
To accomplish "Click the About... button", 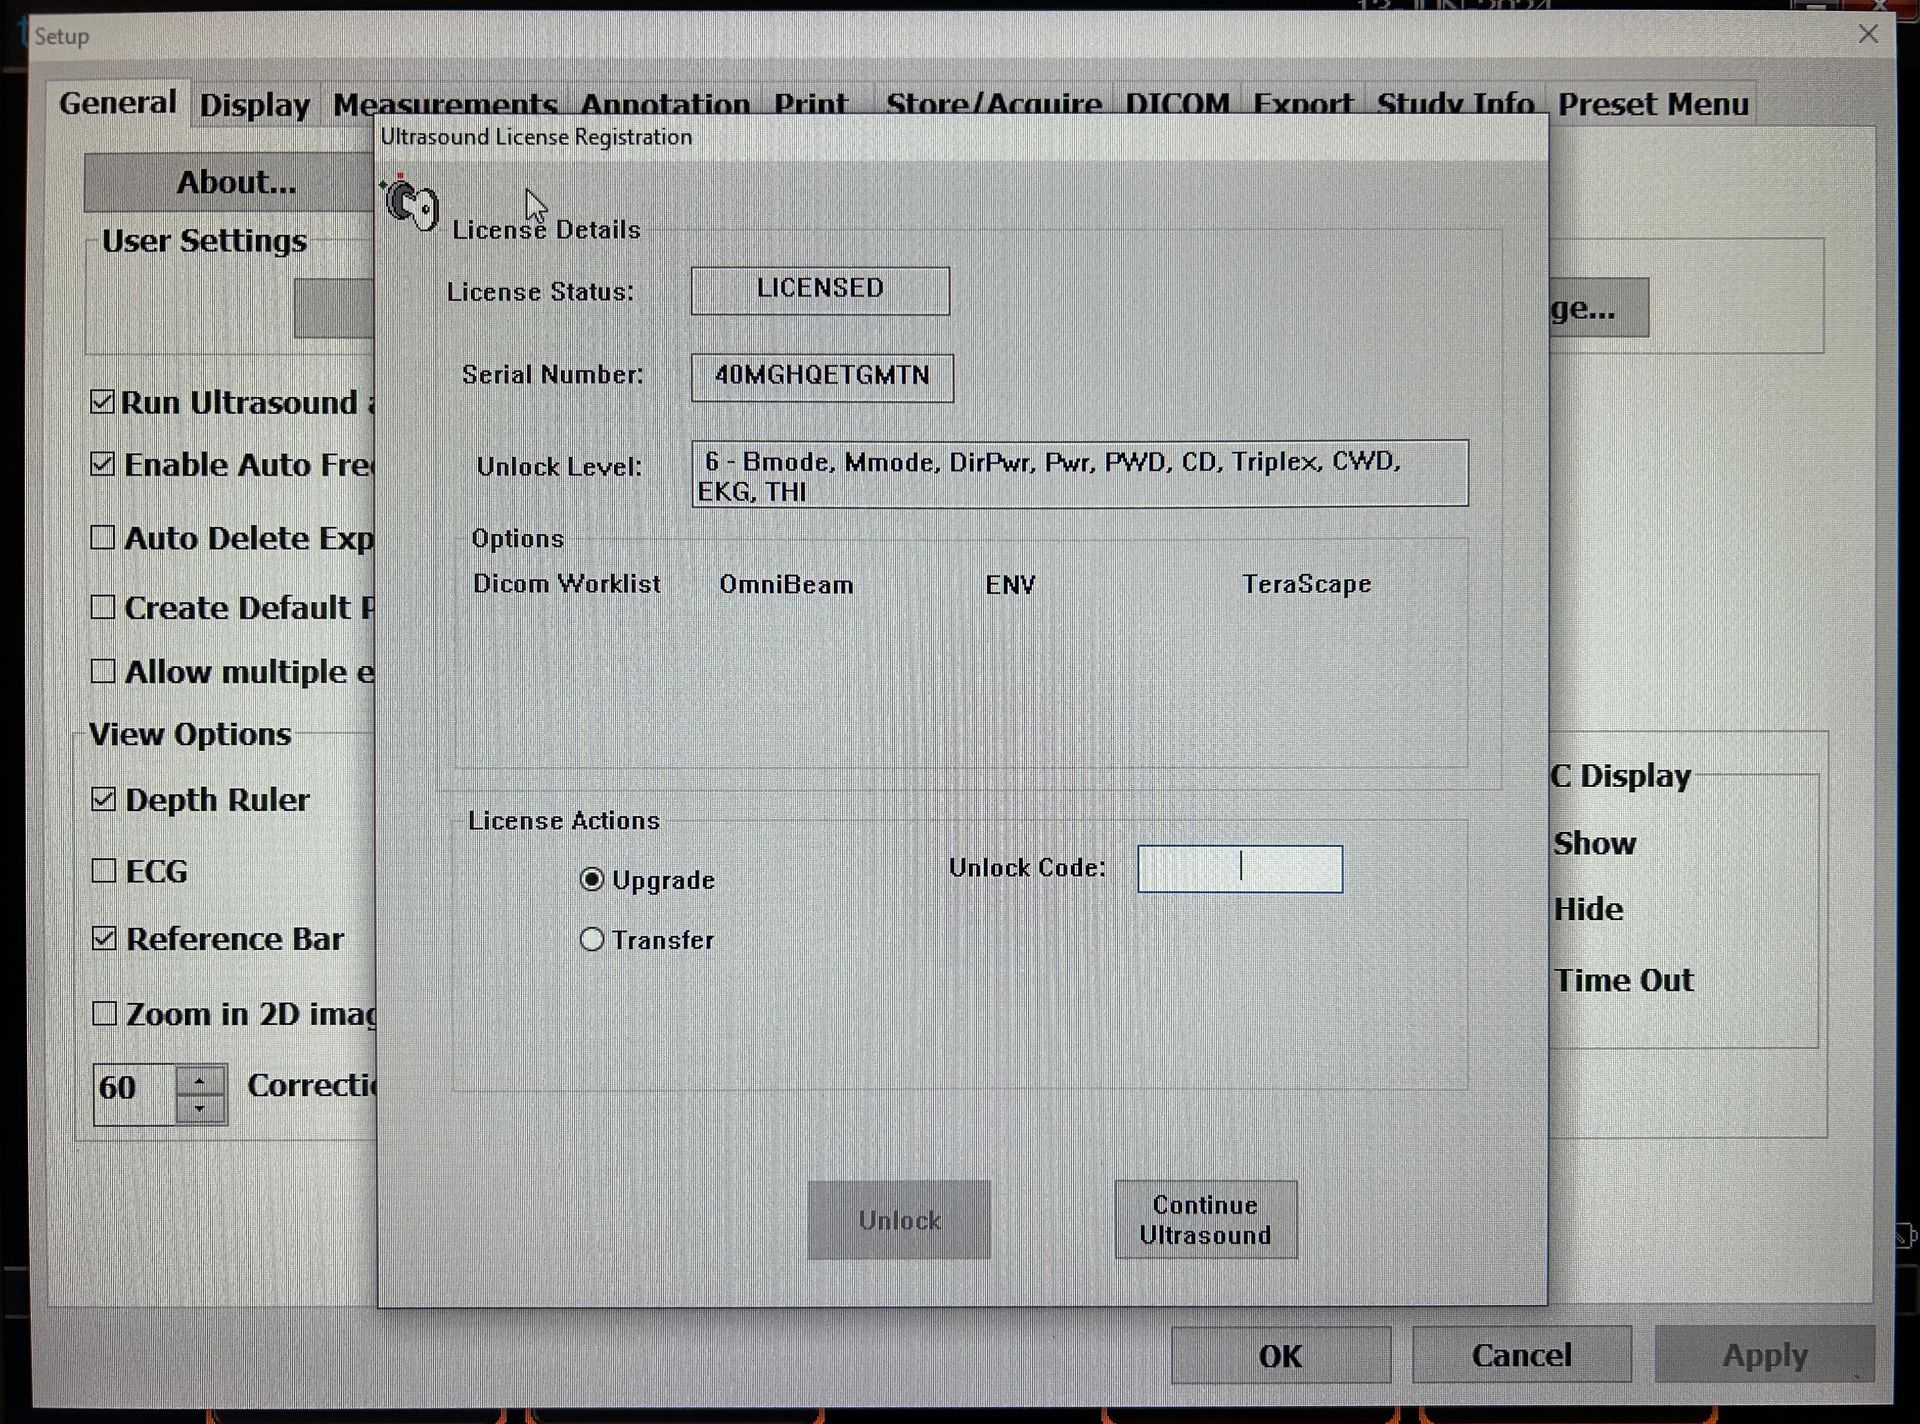I will (236, 182).
